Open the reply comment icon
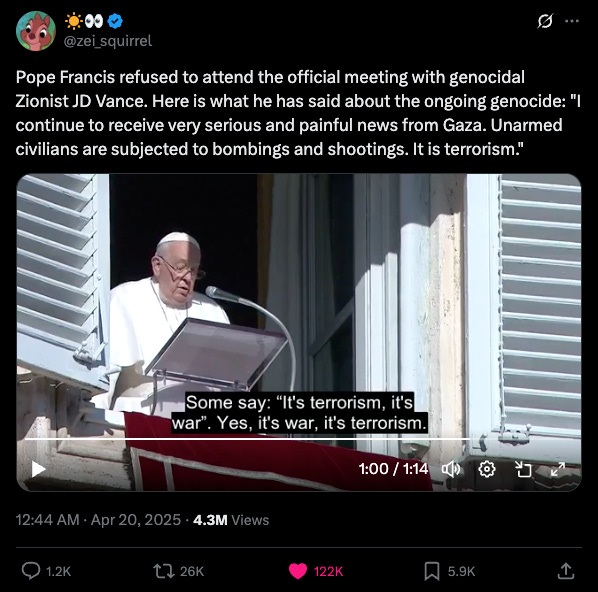This screenshot has height=592, width=598. click(31, 571)
